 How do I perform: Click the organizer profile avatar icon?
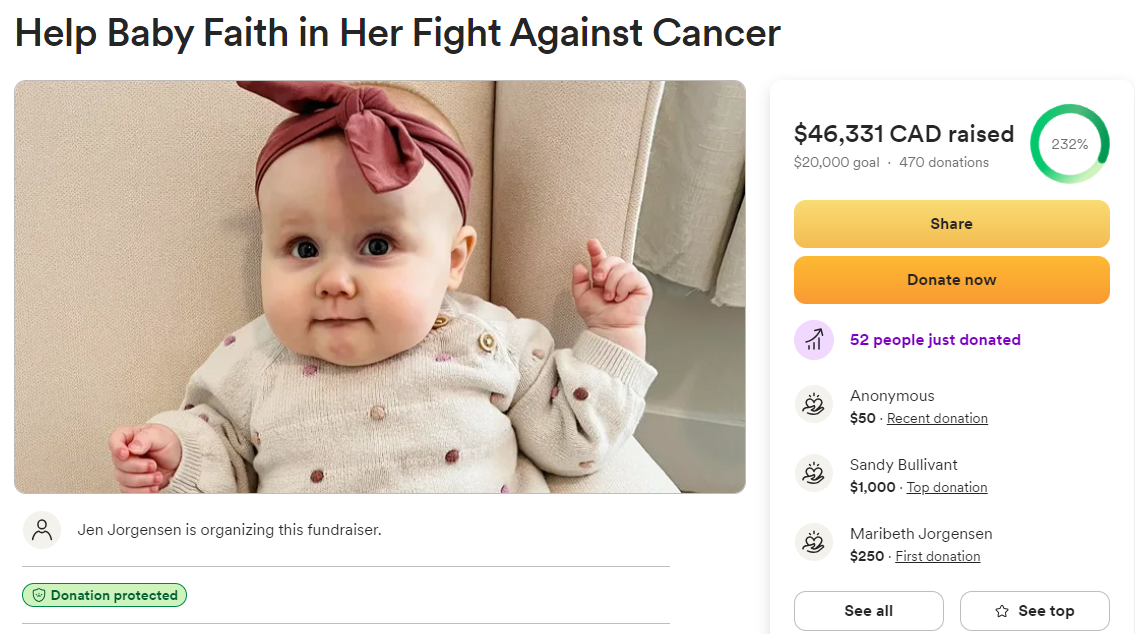(42, 530)
